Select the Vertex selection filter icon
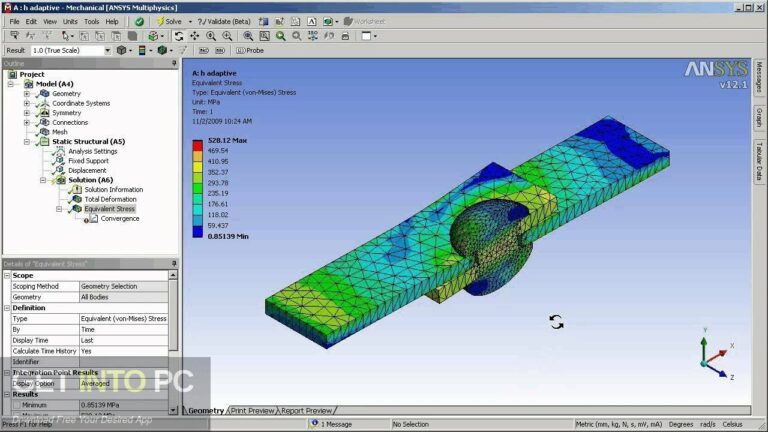Image resolution: width=768 pixels, height=432 pixels. [84, 36]
